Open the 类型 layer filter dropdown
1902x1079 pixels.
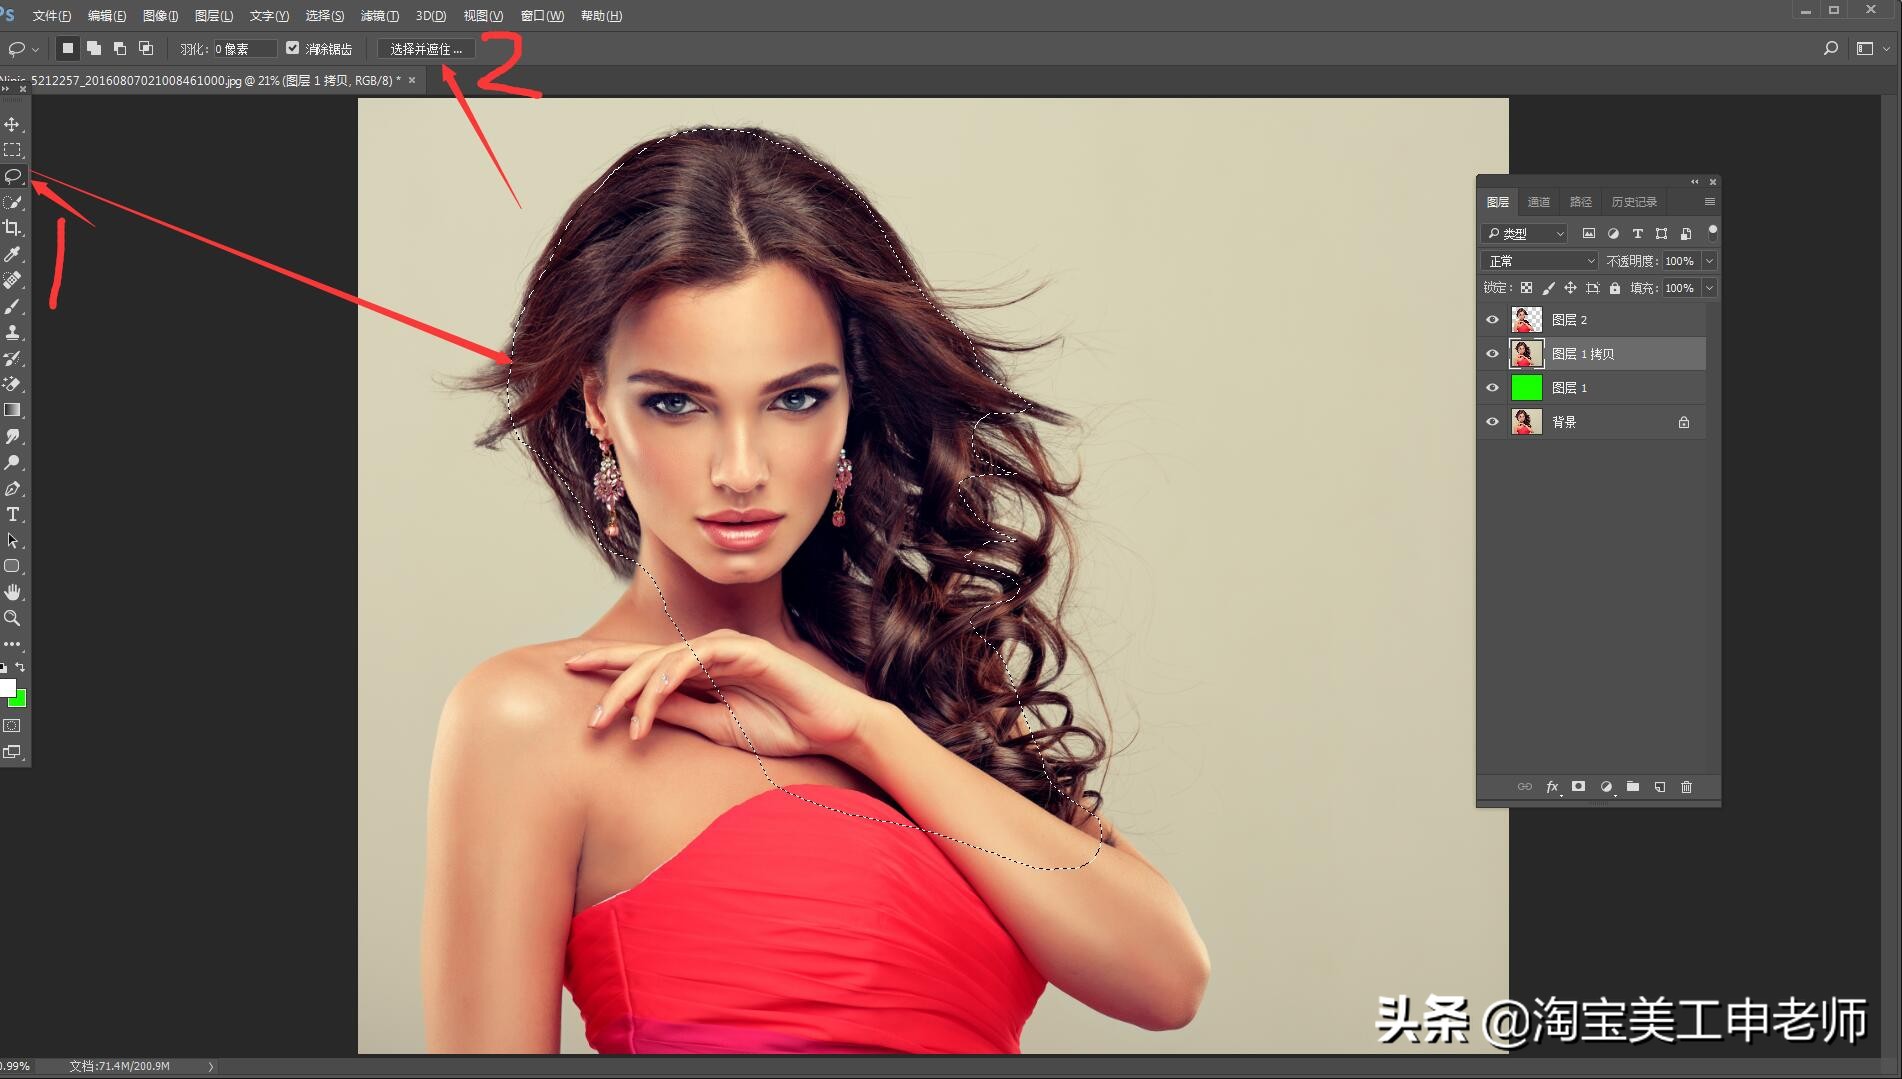click(x=1525, y=233)
